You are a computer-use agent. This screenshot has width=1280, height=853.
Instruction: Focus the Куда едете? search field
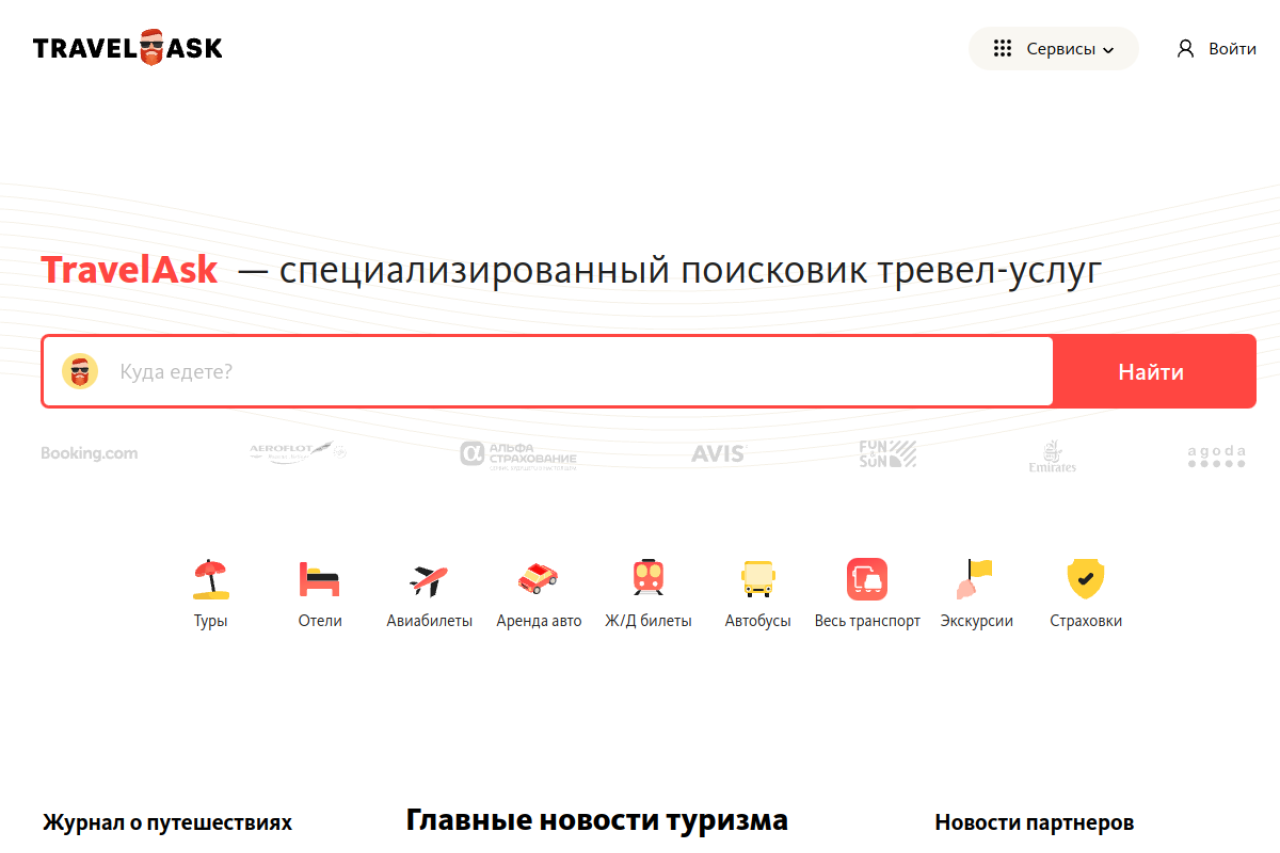click(580, 372)
